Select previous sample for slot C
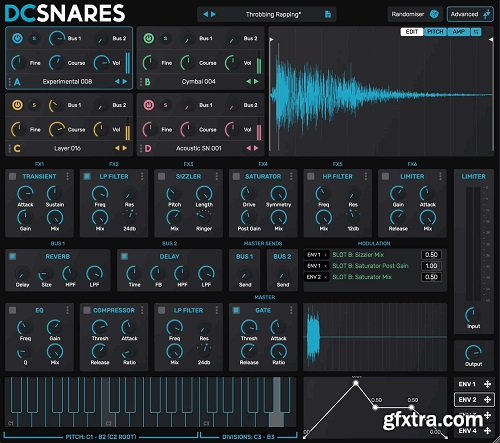 117,148
